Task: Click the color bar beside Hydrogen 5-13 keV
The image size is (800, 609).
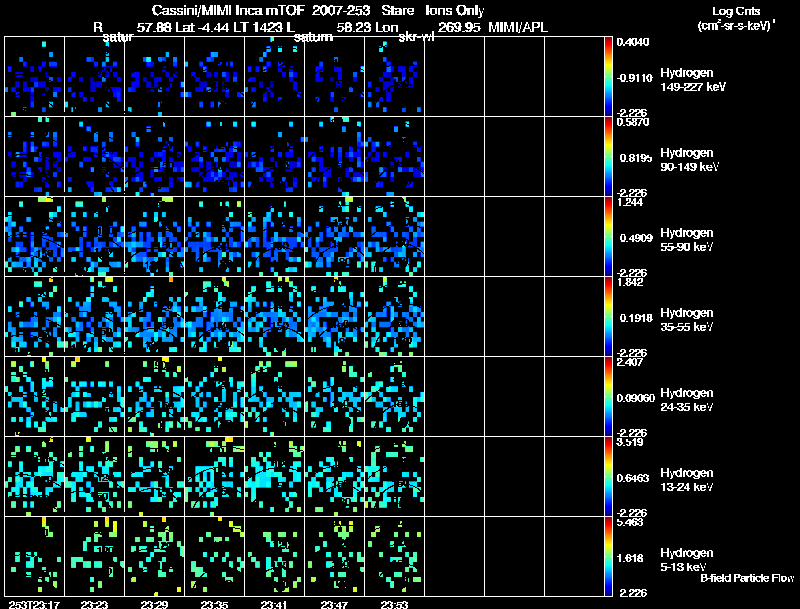Action: click(608, 557)
